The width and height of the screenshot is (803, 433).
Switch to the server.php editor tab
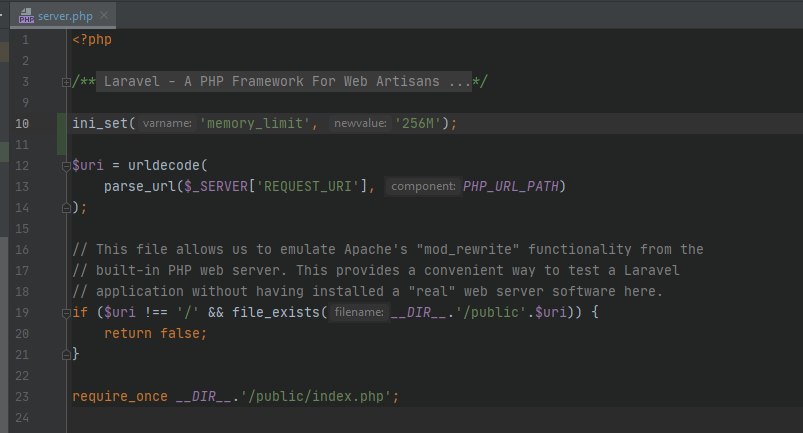coord(63,16)
